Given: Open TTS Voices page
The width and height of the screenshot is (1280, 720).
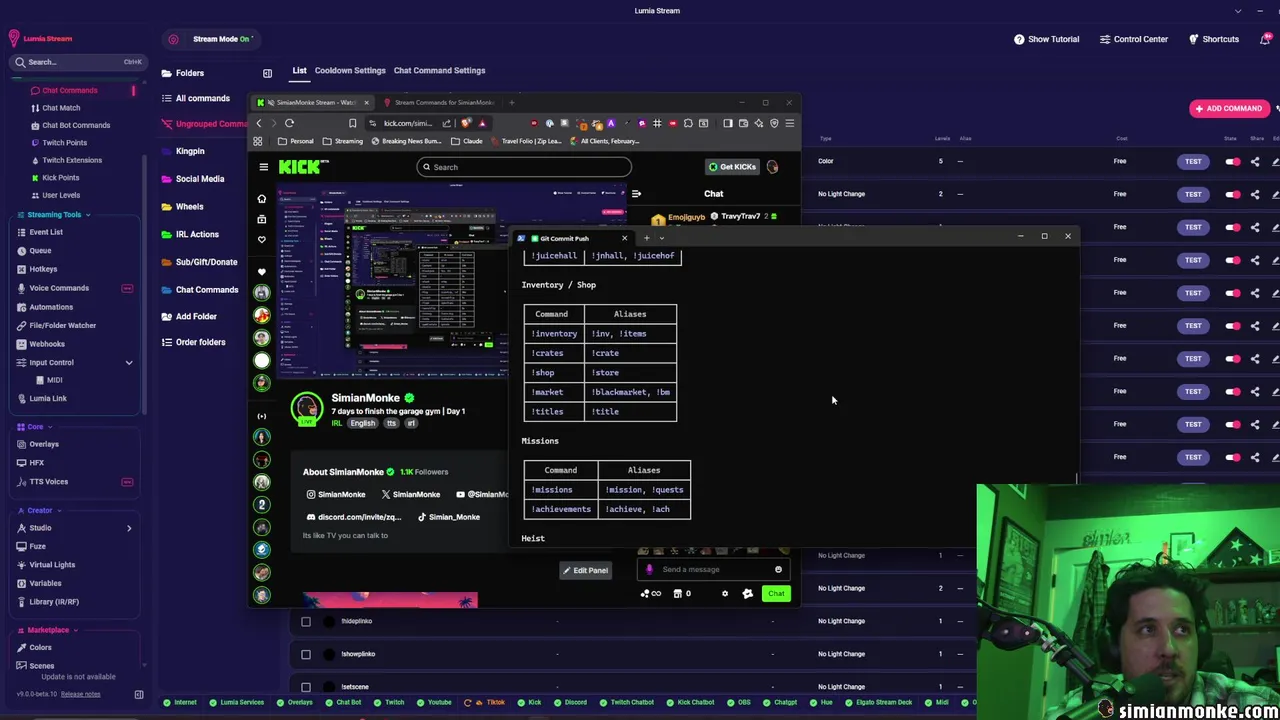Looking at the screenshot, I should pyautogui.click(x=48, y=481).
